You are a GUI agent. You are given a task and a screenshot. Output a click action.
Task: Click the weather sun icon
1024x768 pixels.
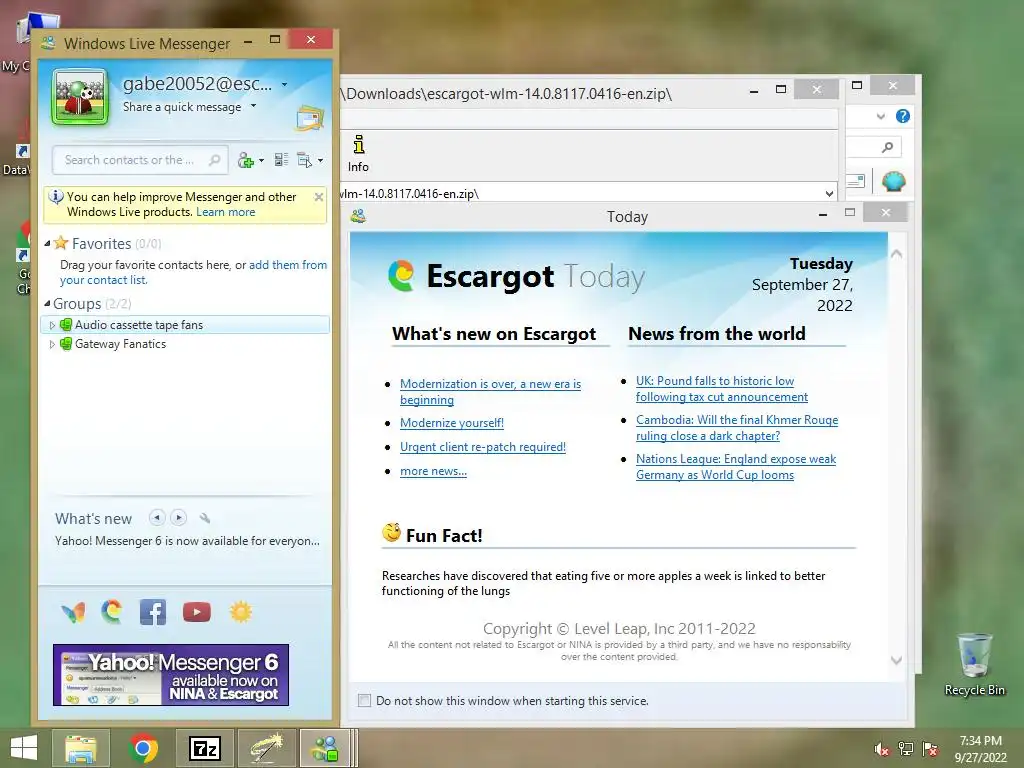[240, 612]
